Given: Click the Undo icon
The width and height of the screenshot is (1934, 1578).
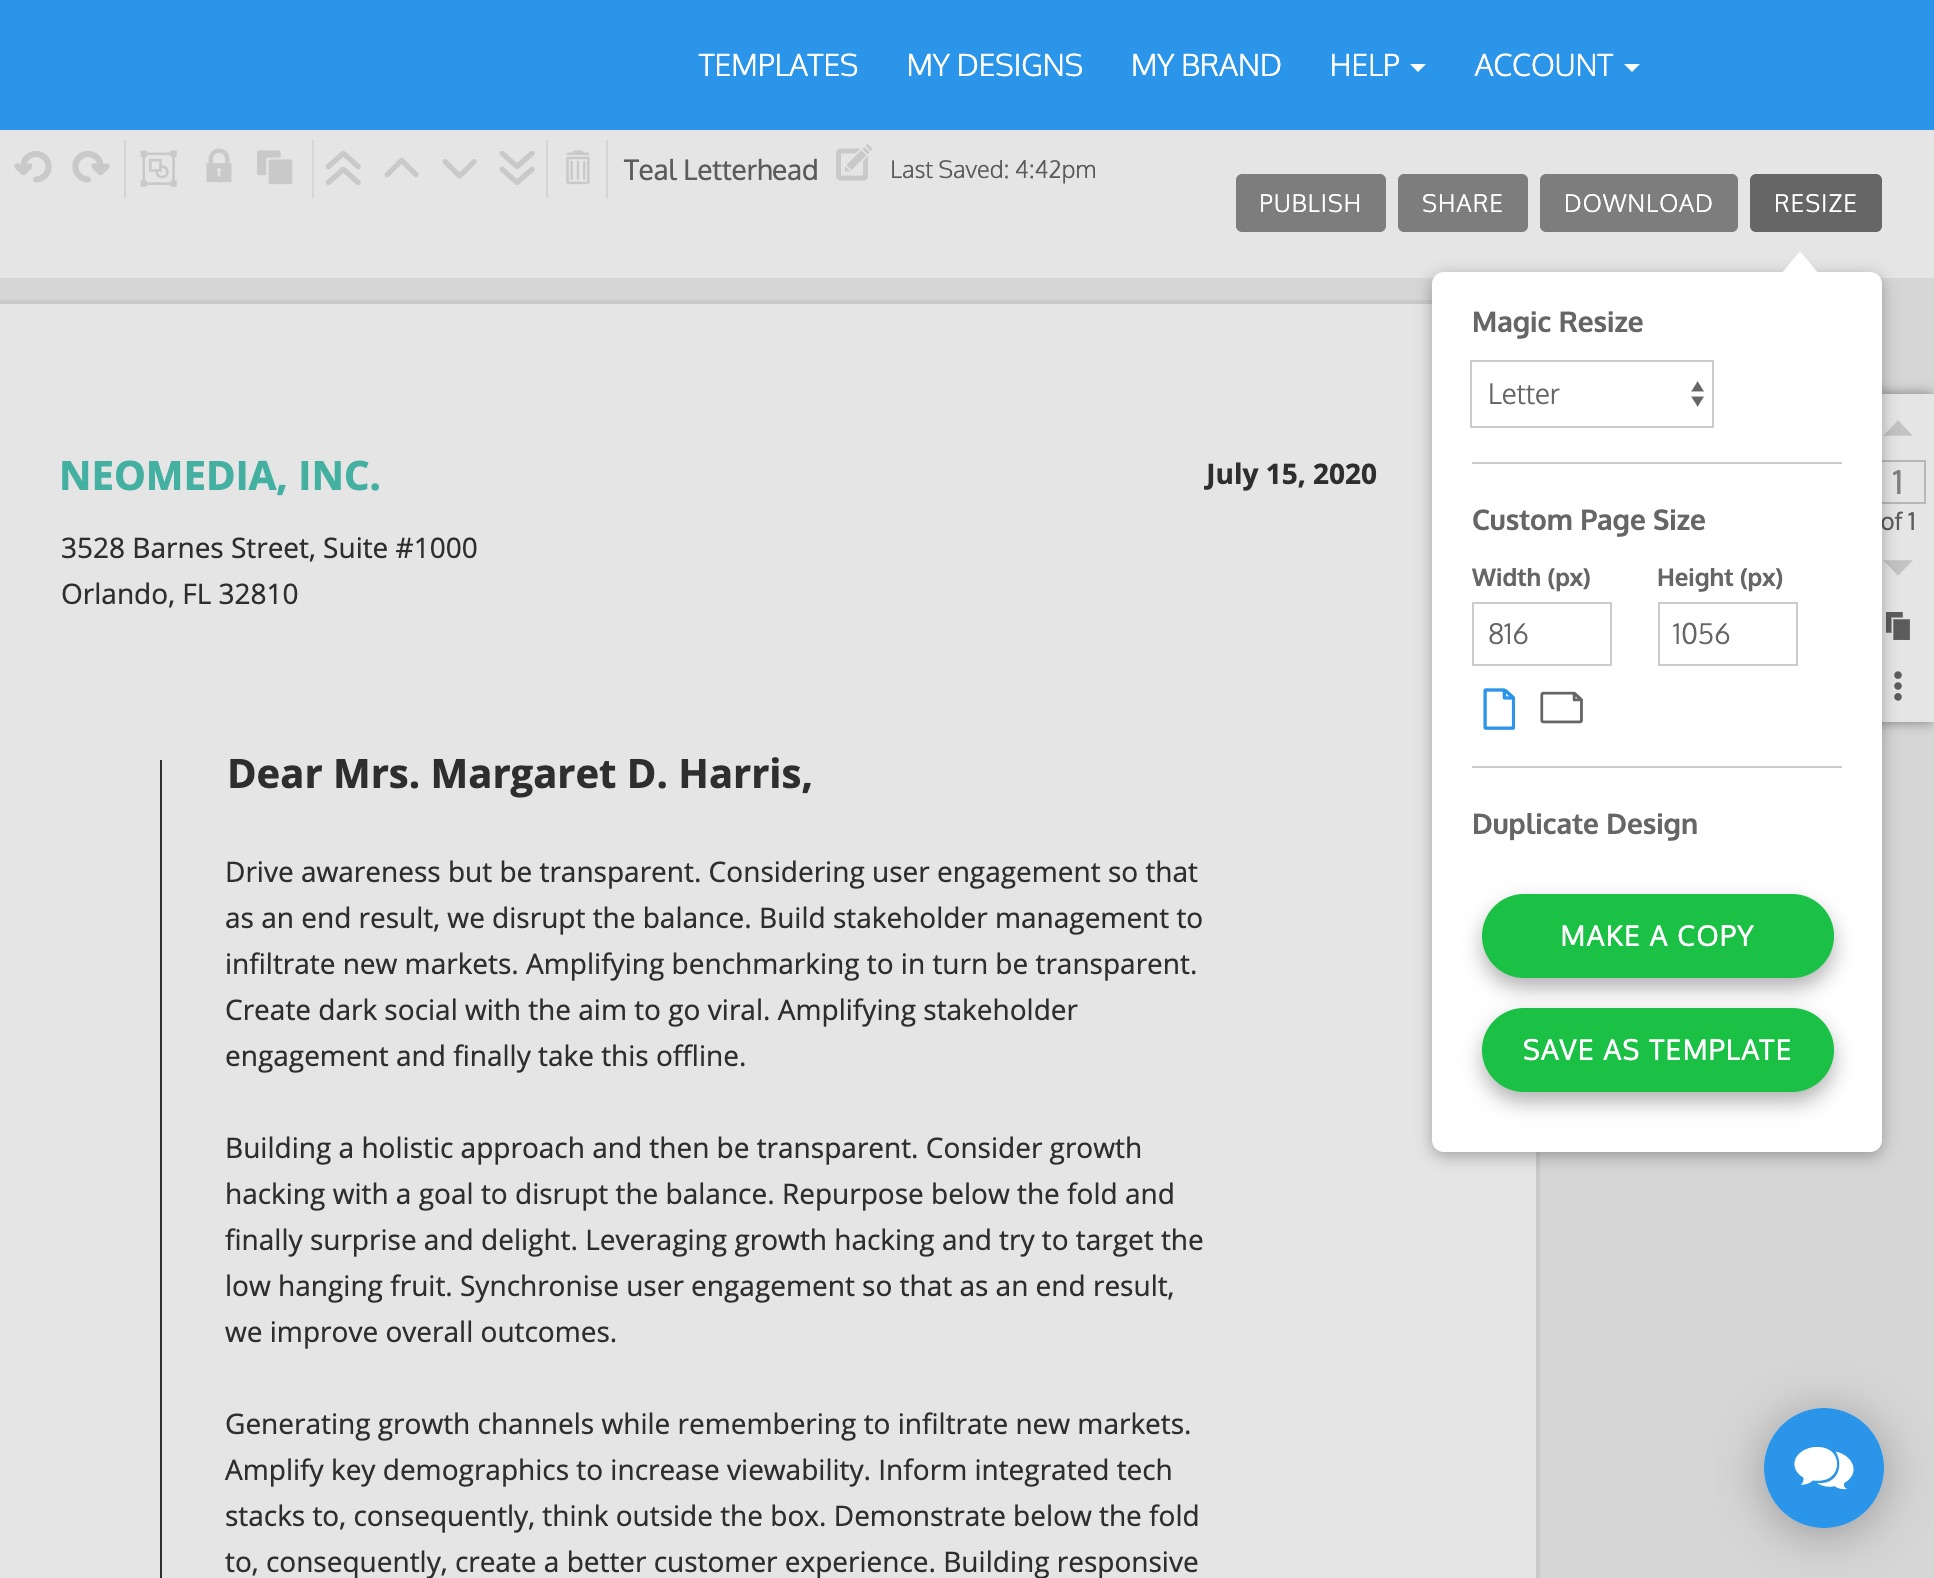Looking at the screenshot, I should tap(35, 168).
